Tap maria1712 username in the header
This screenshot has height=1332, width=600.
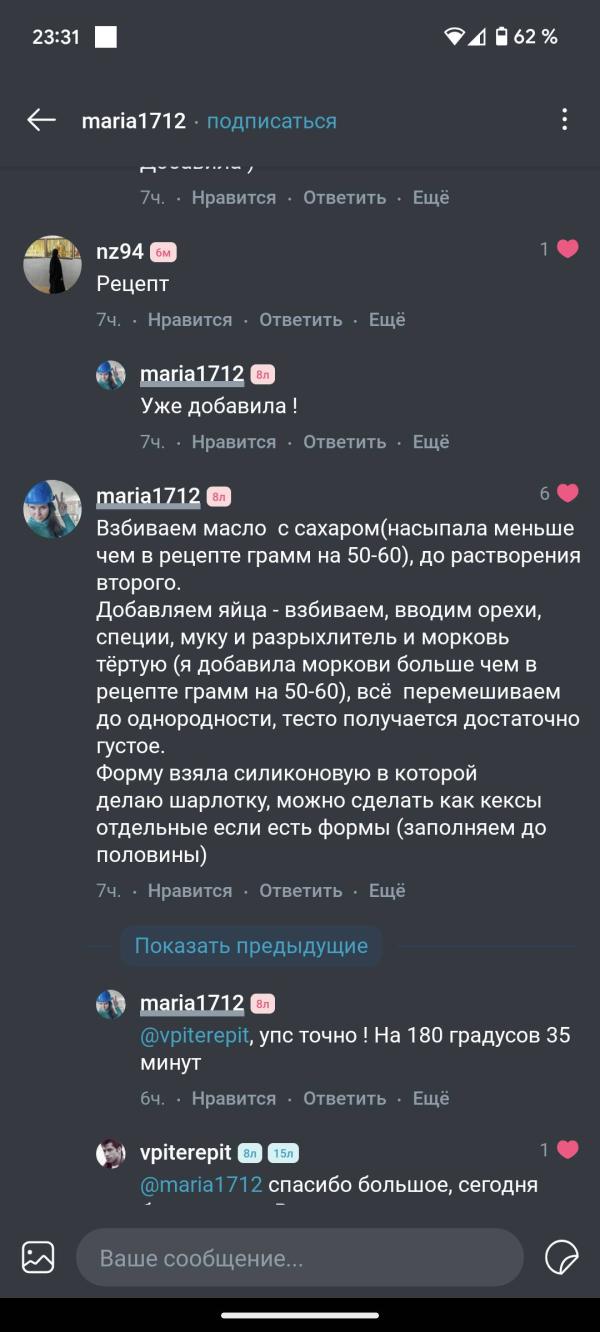click(x=134, y=121)
